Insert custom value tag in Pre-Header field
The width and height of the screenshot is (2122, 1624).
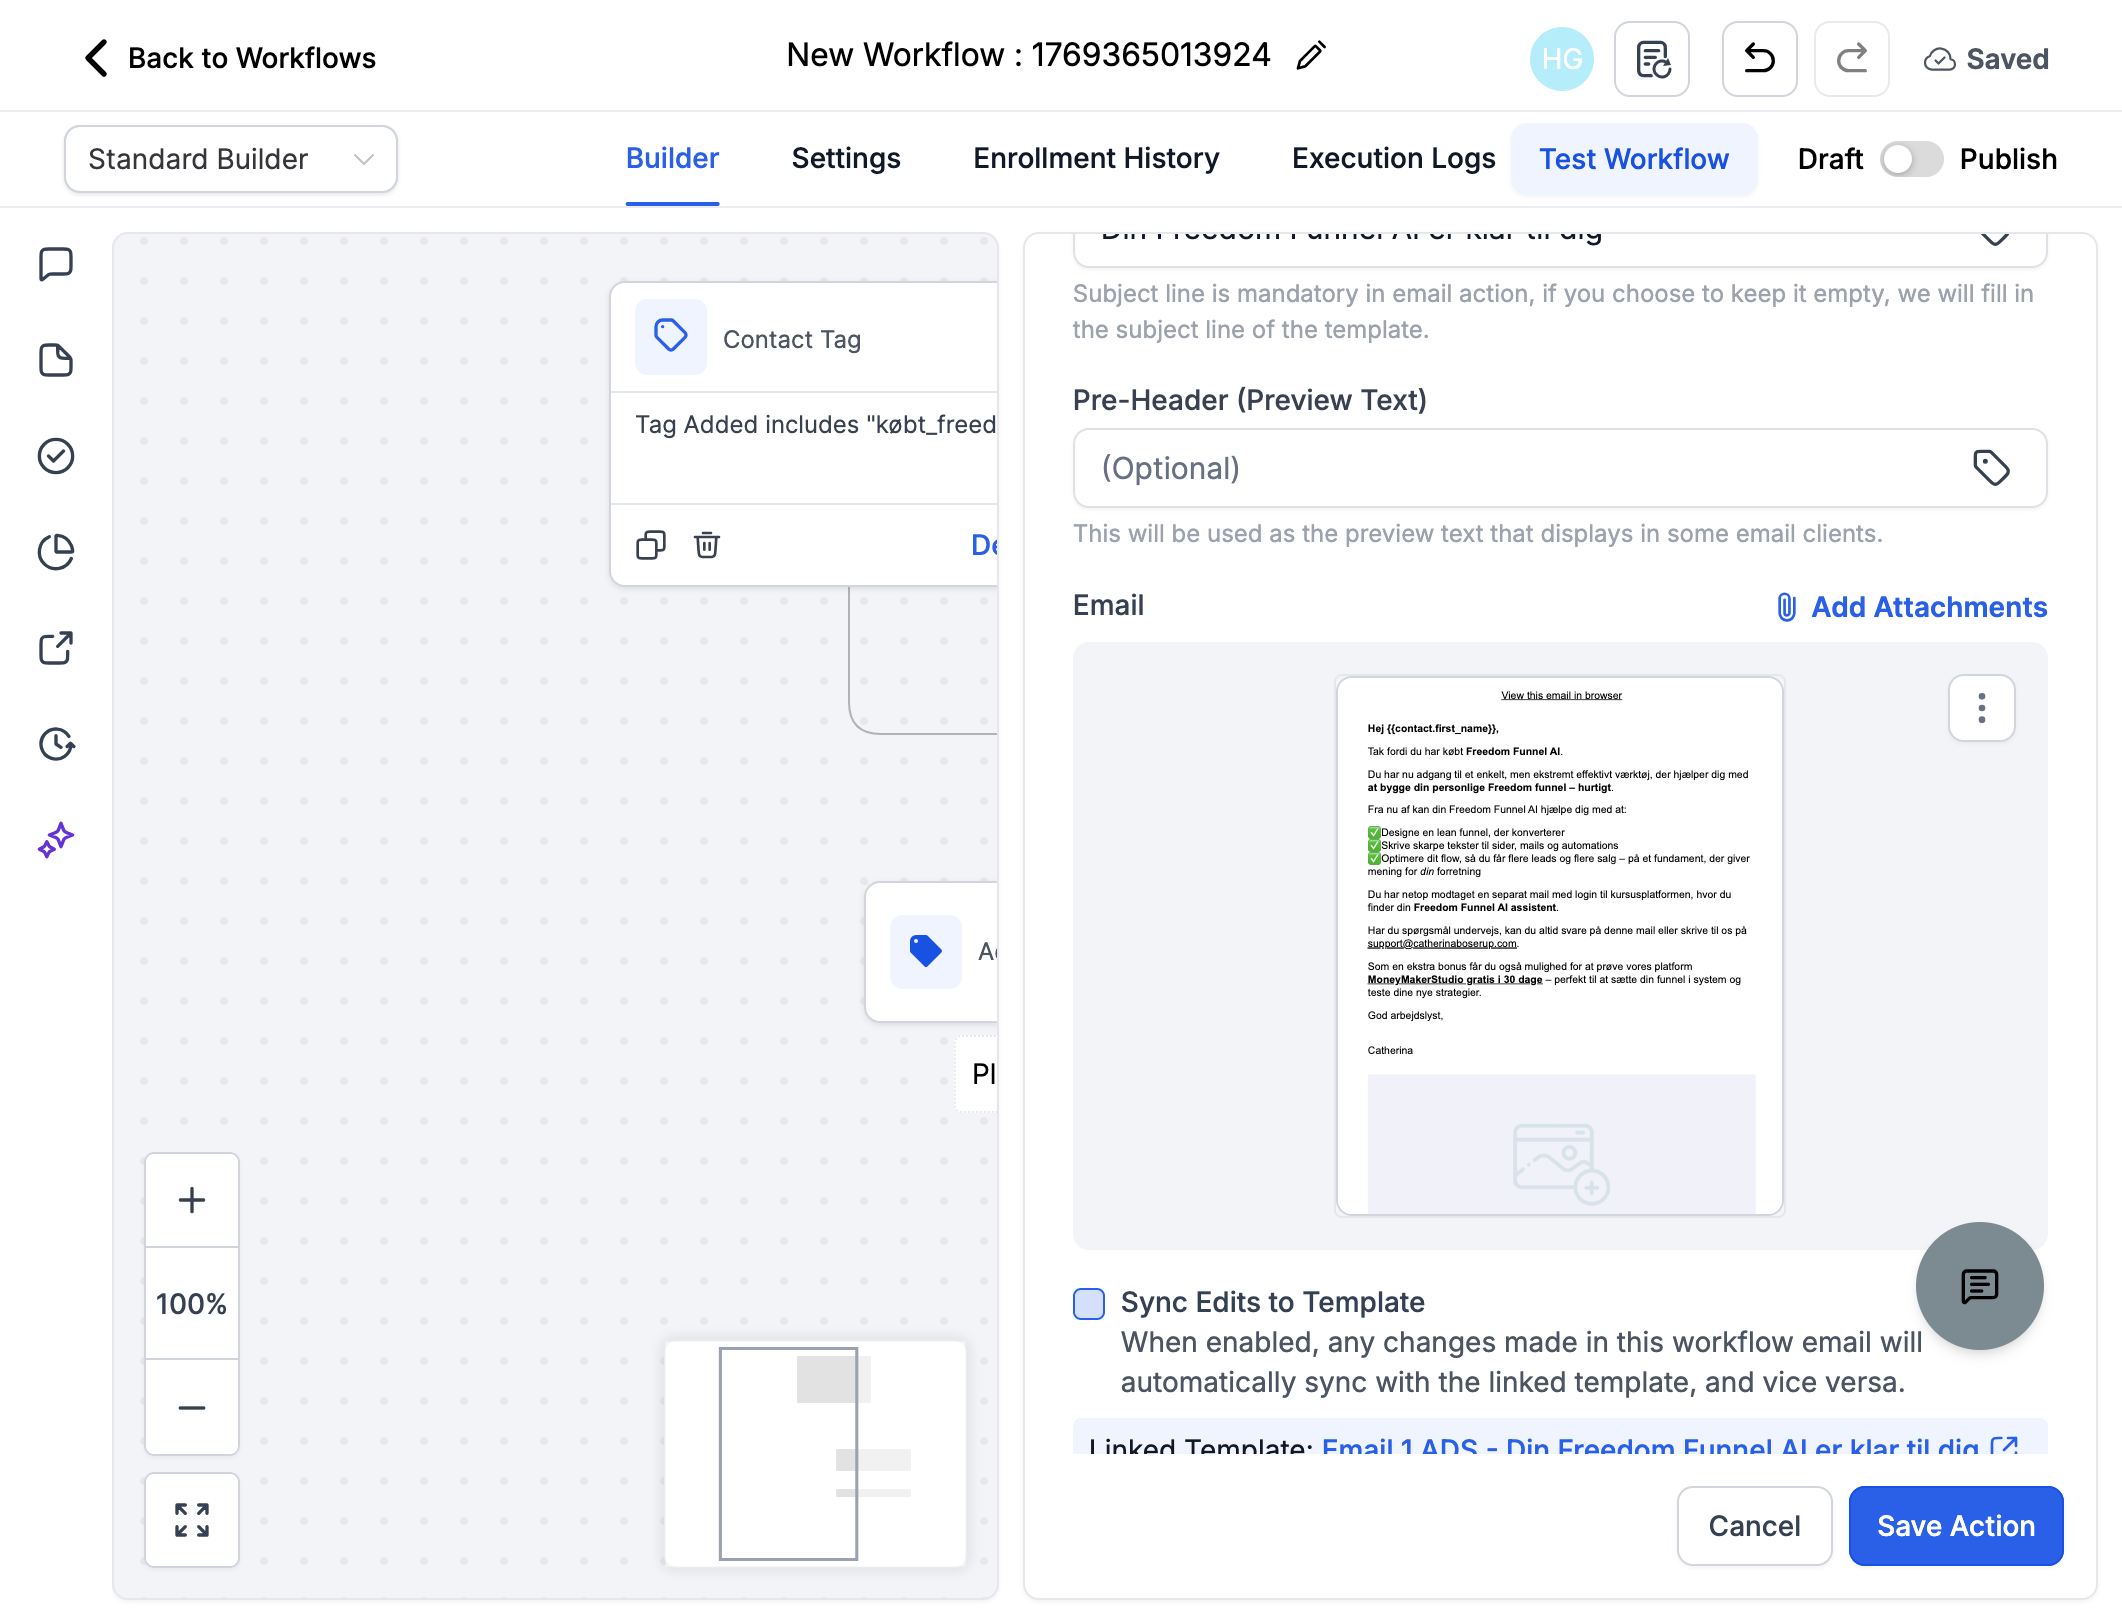[x=1991, y=468]
